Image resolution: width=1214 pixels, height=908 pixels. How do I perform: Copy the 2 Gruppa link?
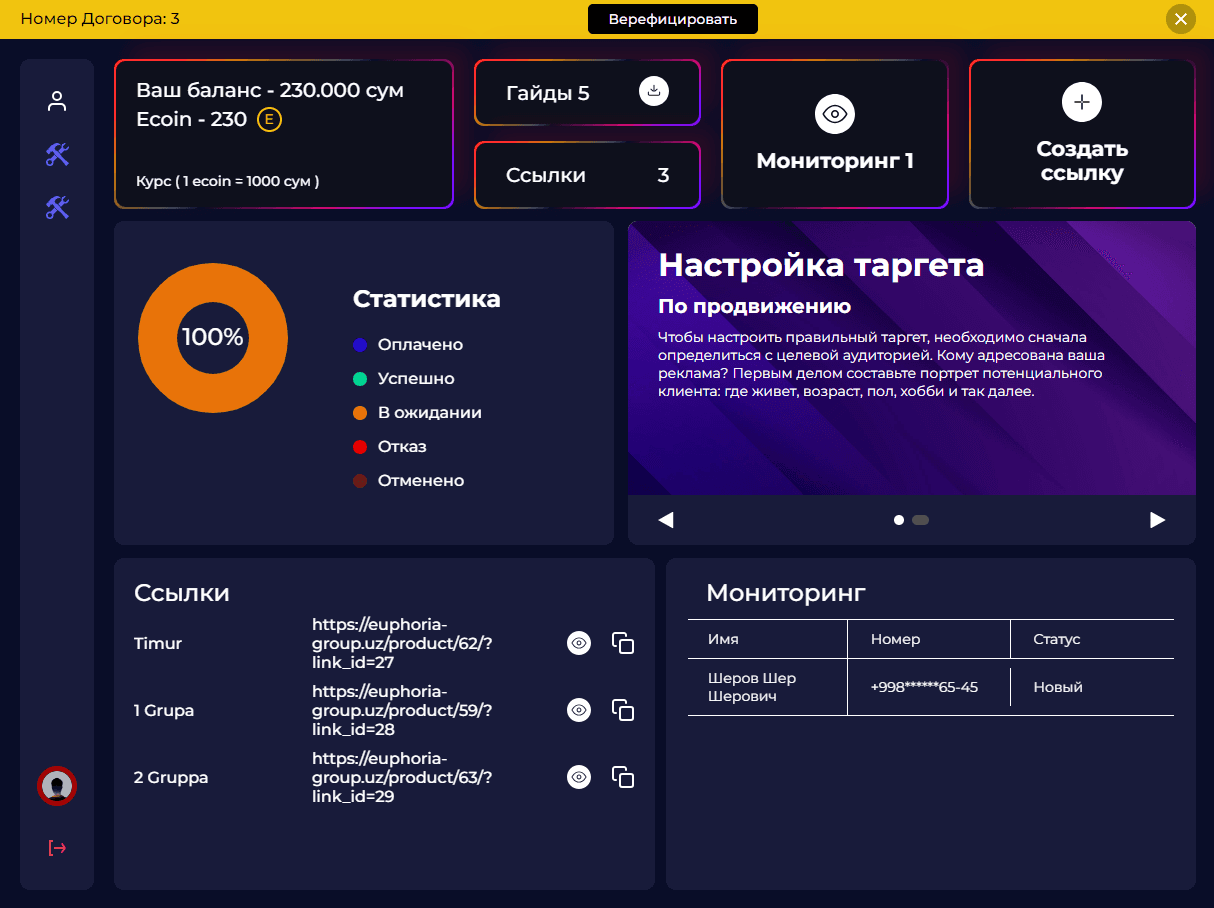click(623, 777)
